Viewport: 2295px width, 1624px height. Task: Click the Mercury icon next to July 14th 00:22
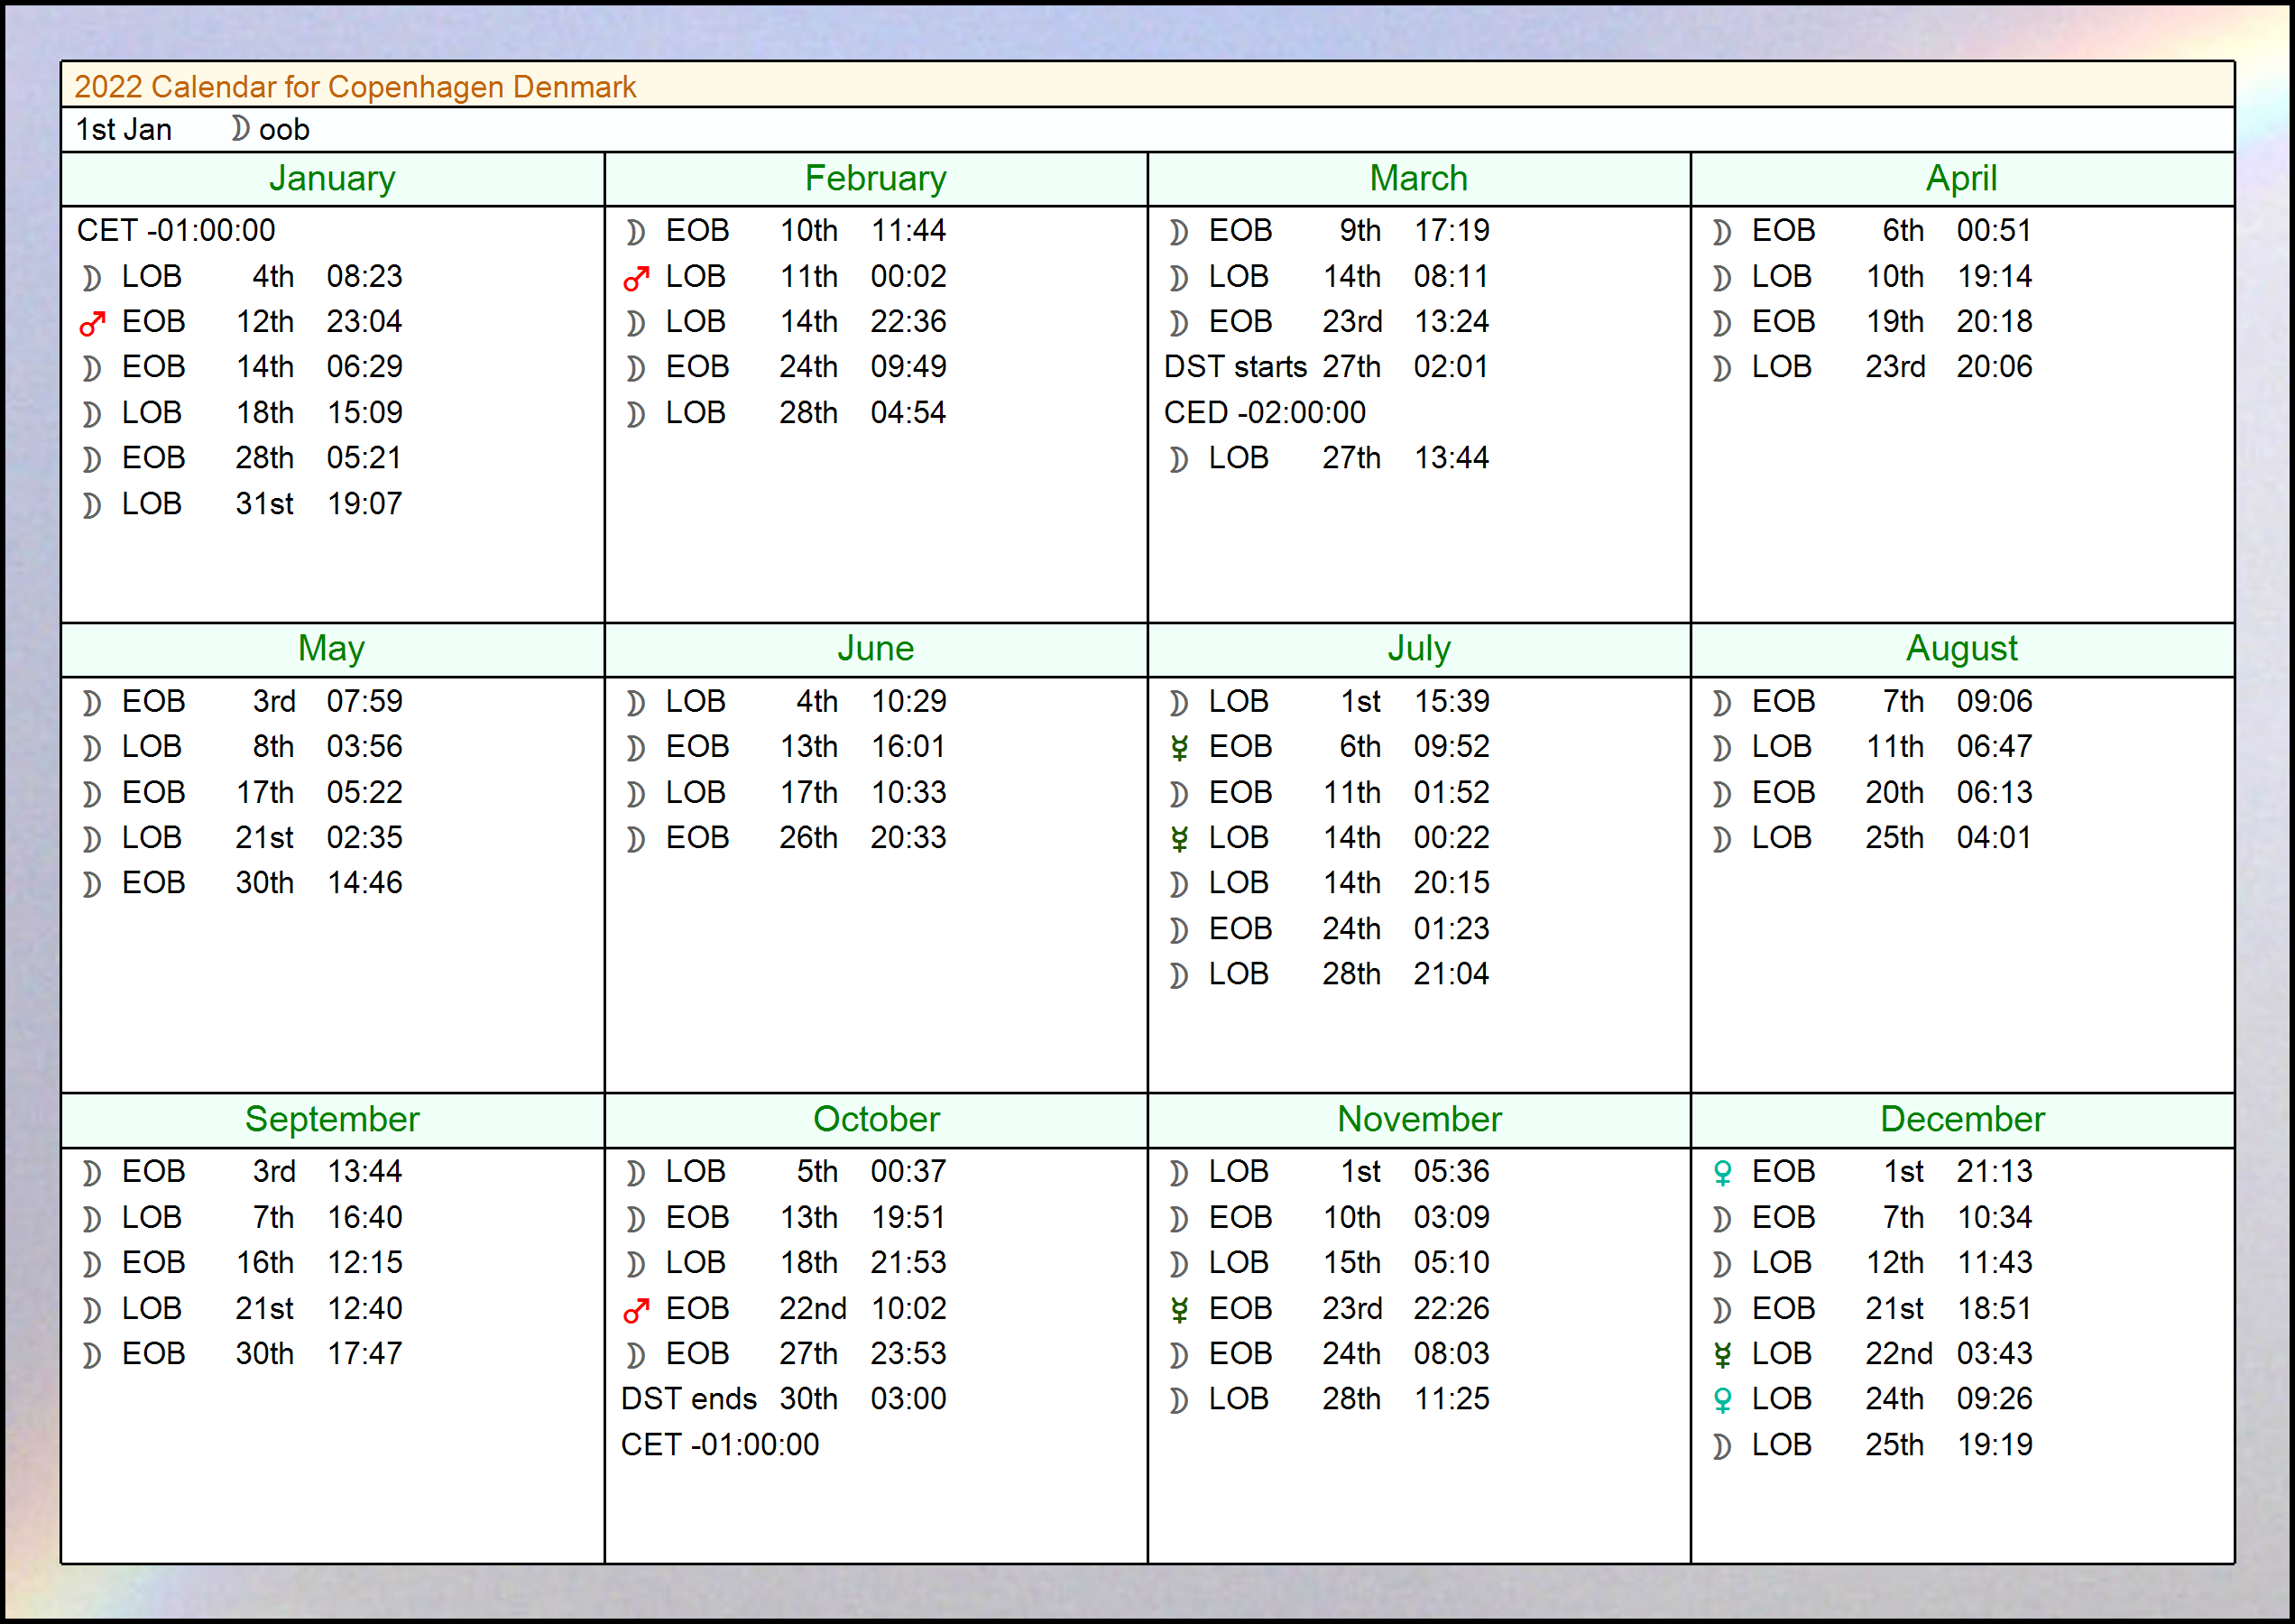click(1180, 839)
